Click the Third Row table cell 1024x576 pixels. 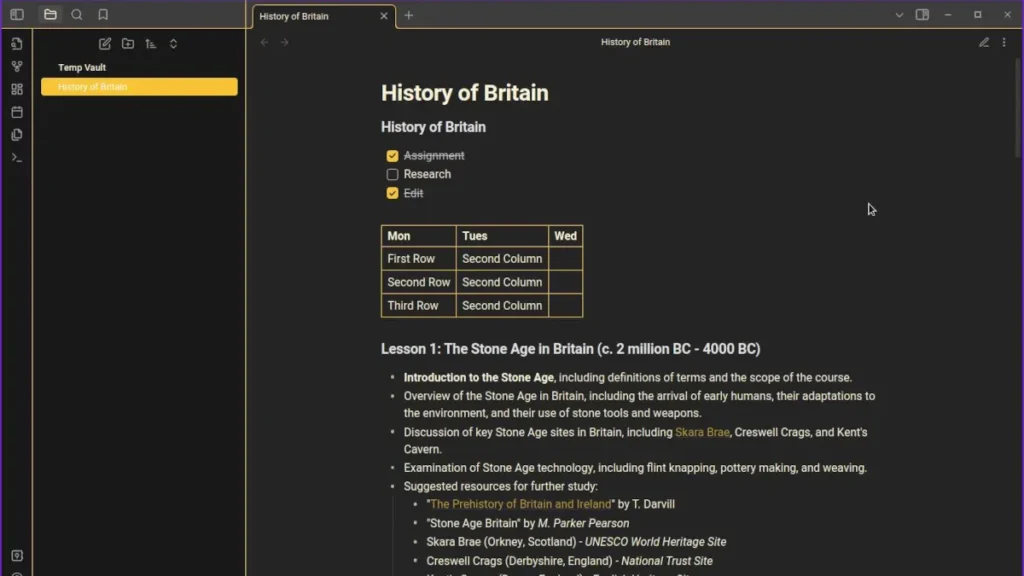tap(419, 306)
